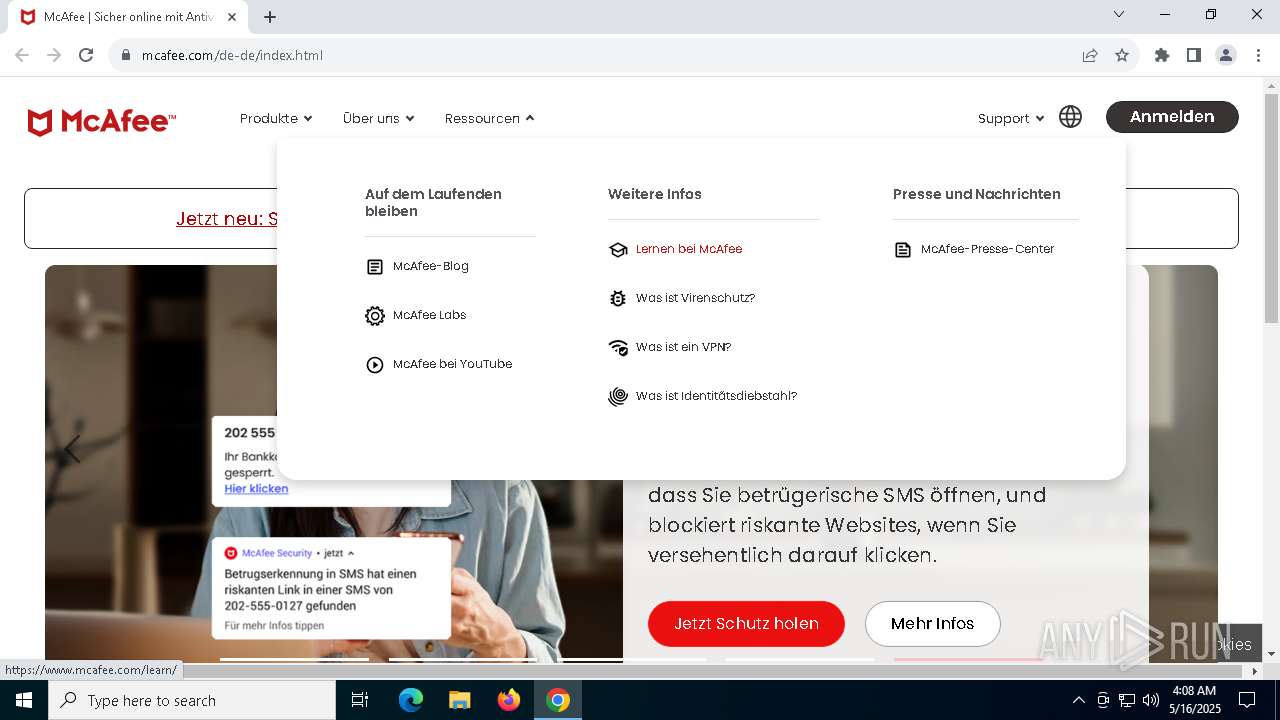This screenshot has width=1280, height=720.
Task: Show hidden system tray icons
Action: [x=1078, y=700]
